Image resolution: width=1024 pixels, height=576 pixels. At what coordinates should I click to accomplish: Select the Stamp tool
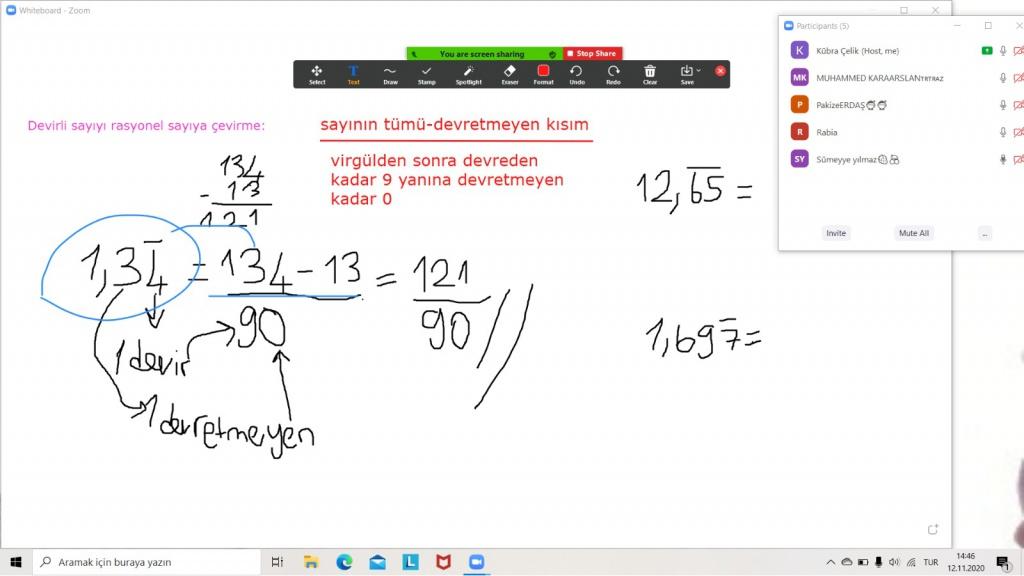coord(427,74)
